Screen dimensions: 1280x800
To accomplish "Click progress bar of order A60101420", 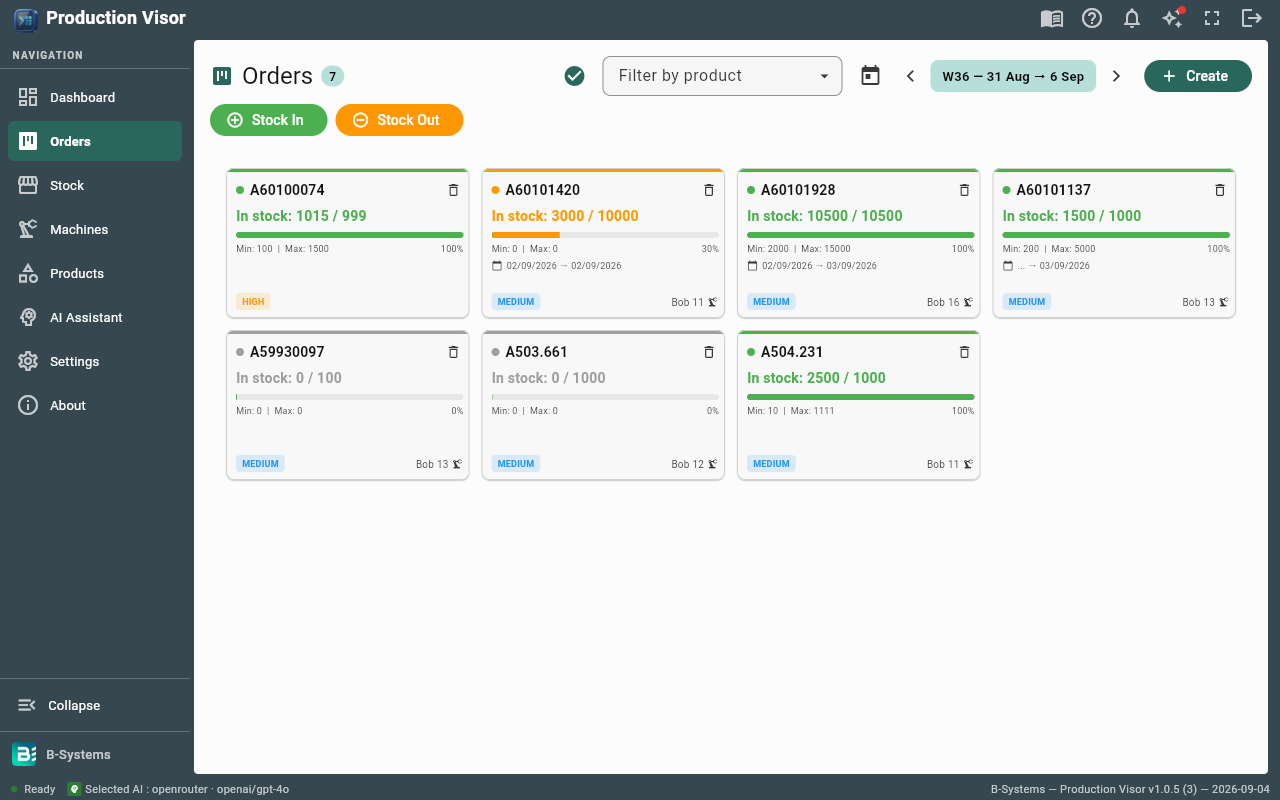I will [x=605, y=235].
